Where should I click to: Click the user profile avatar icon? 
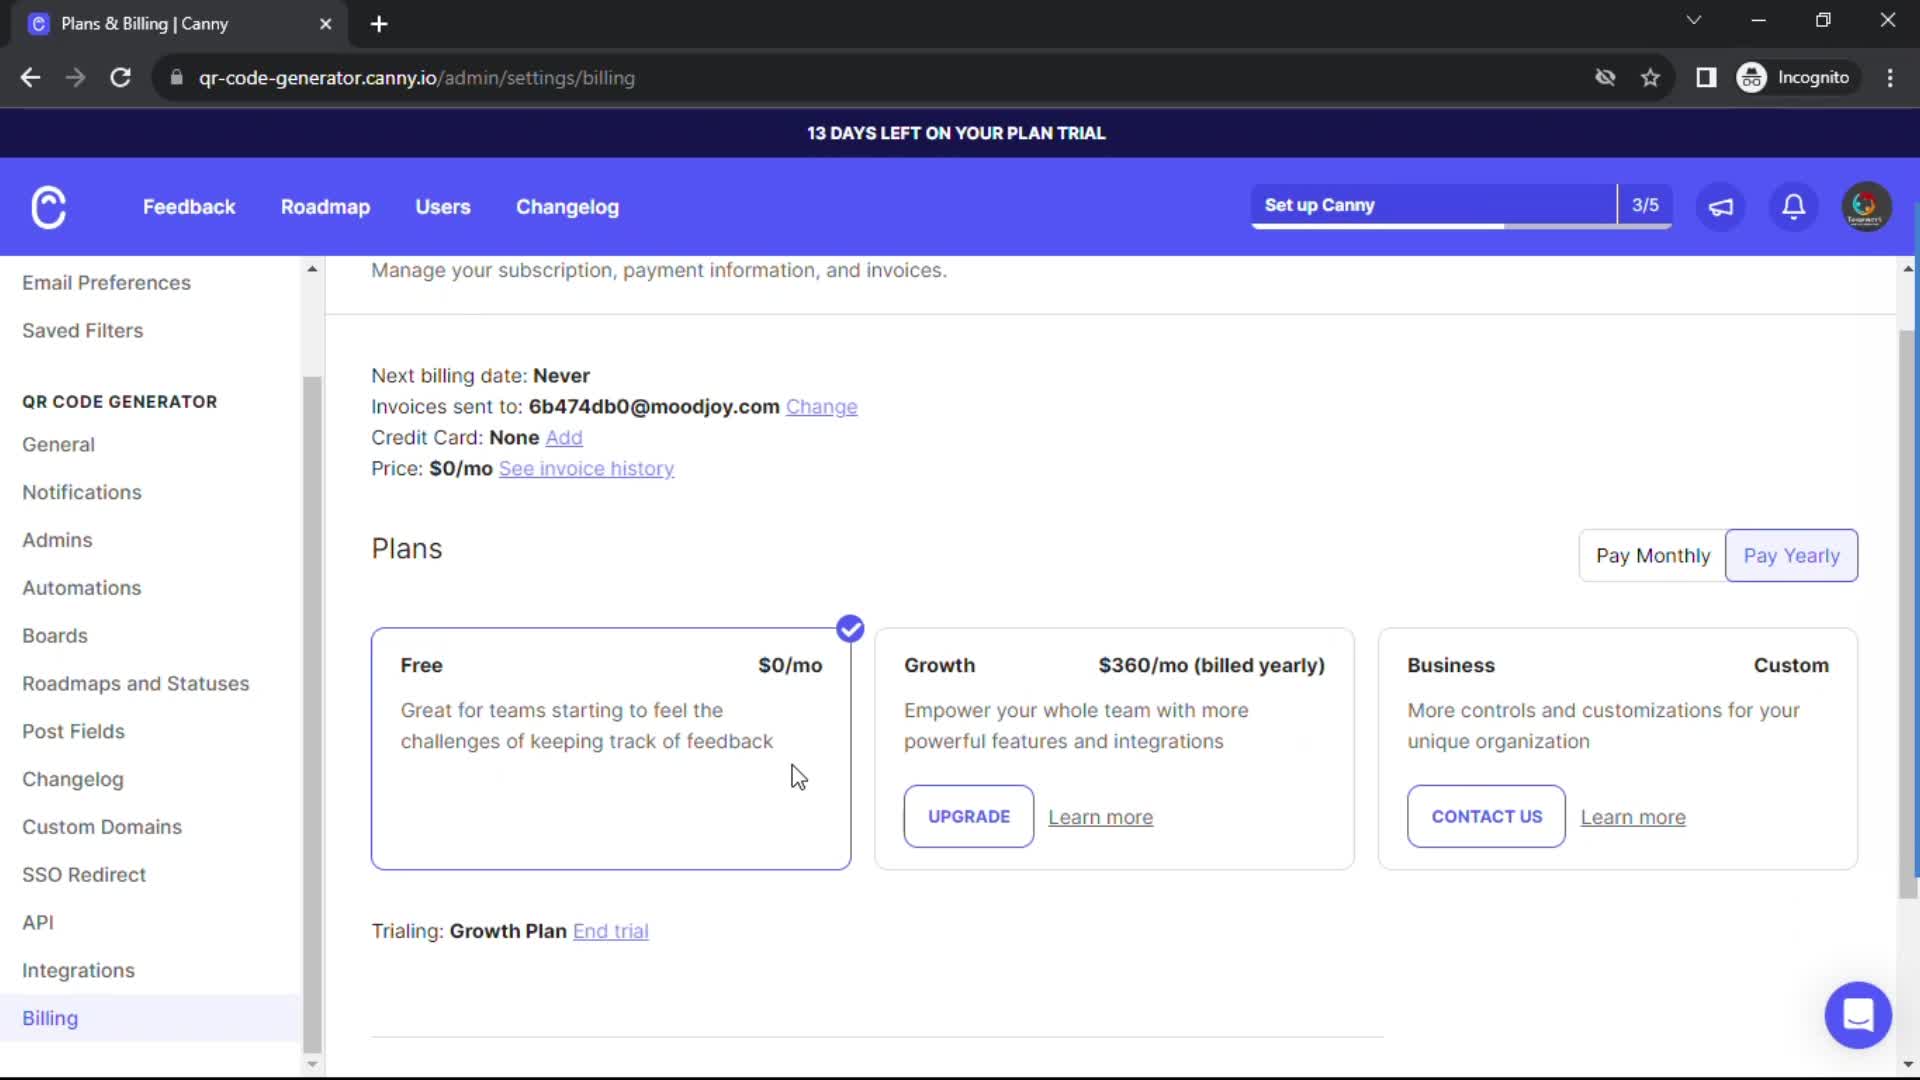(1866, 206)
